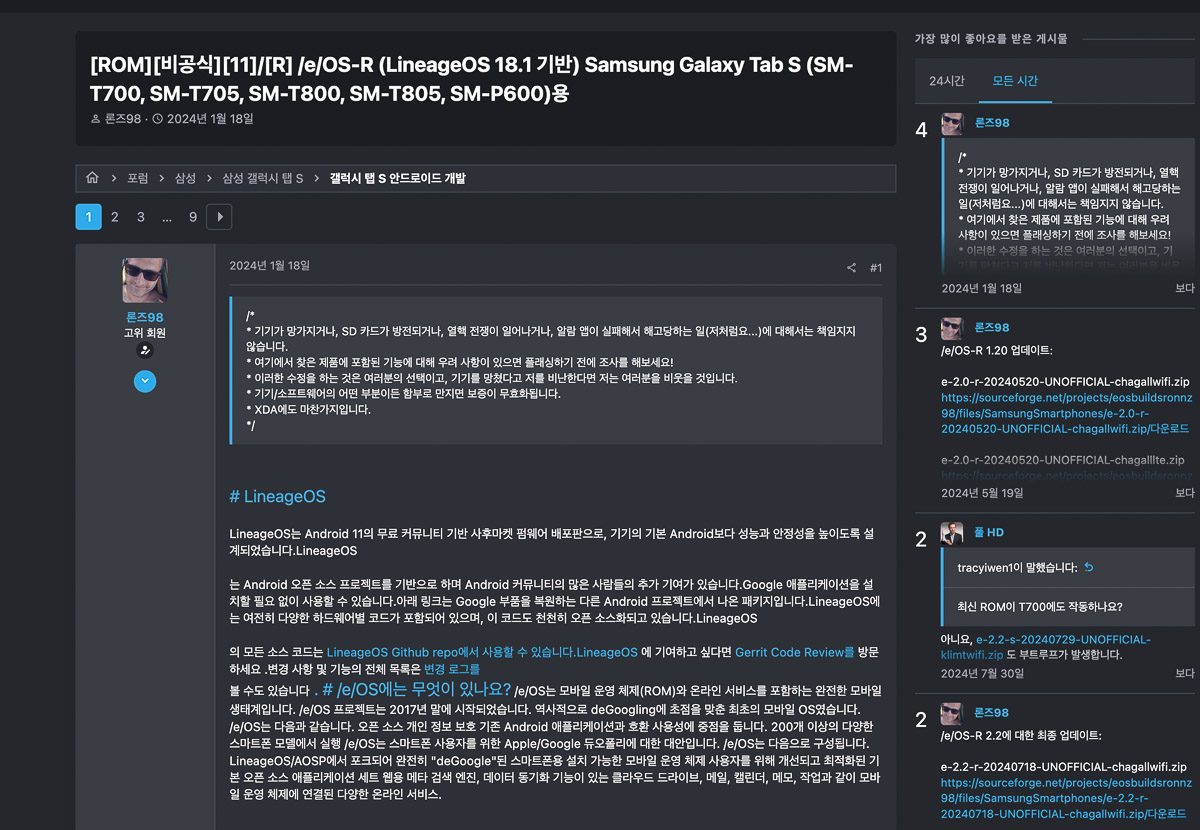
Task: Click clock icon beside 2024년 1월 18일
Action: click(x=157, y=119)
